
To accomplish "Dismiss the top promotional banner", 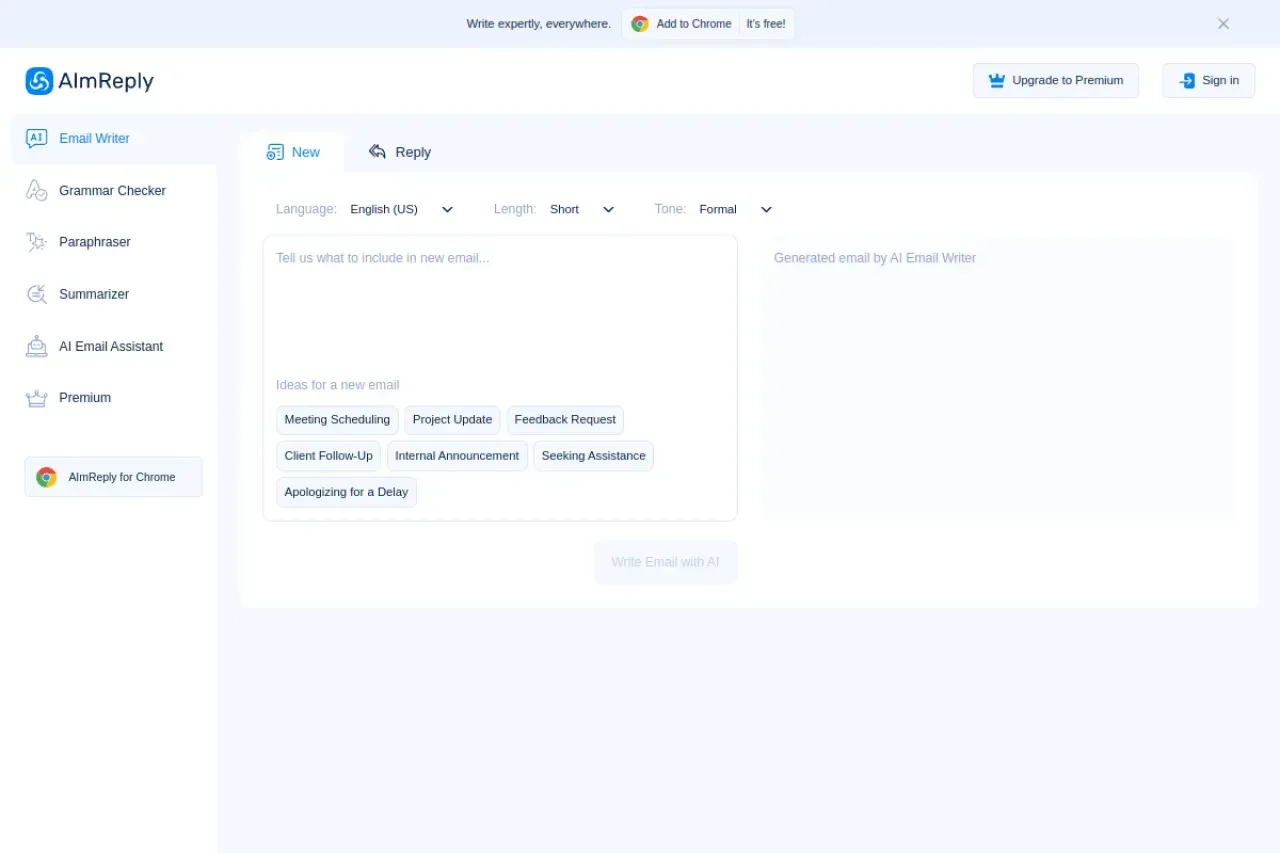I will point(1223,24).
